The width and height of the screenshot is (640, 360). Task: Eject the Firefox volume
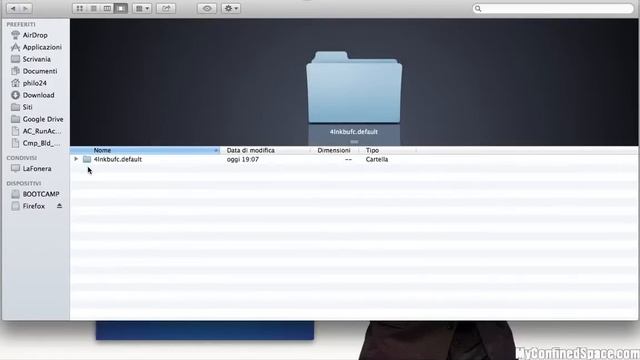point(59,206)
